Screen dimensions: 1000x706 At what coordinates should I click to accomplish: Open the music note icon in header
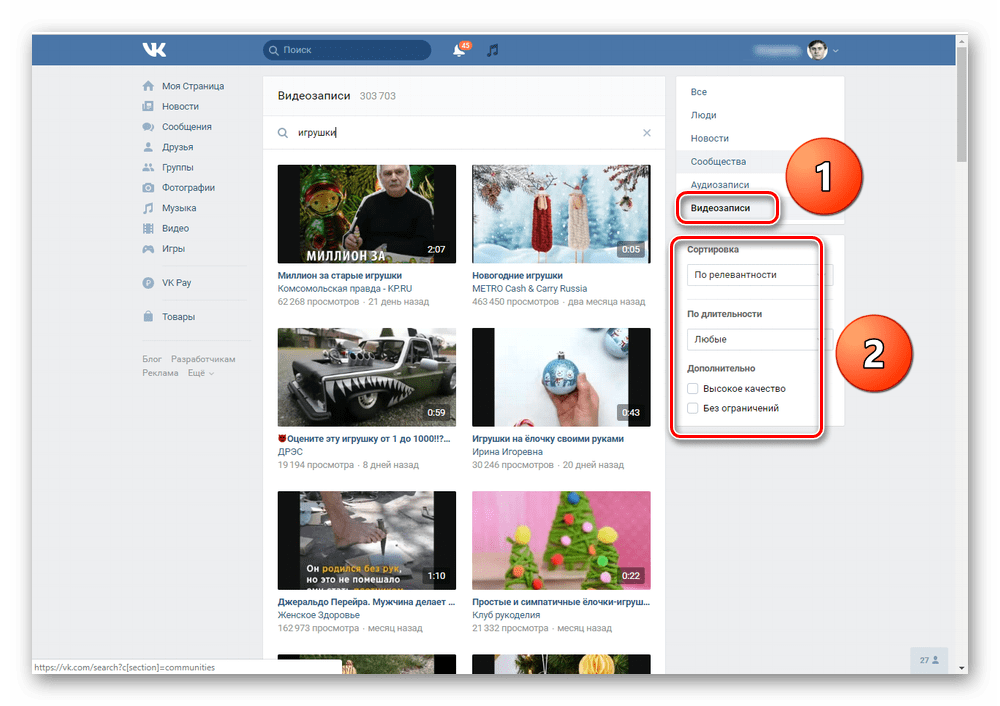(492, 50)
